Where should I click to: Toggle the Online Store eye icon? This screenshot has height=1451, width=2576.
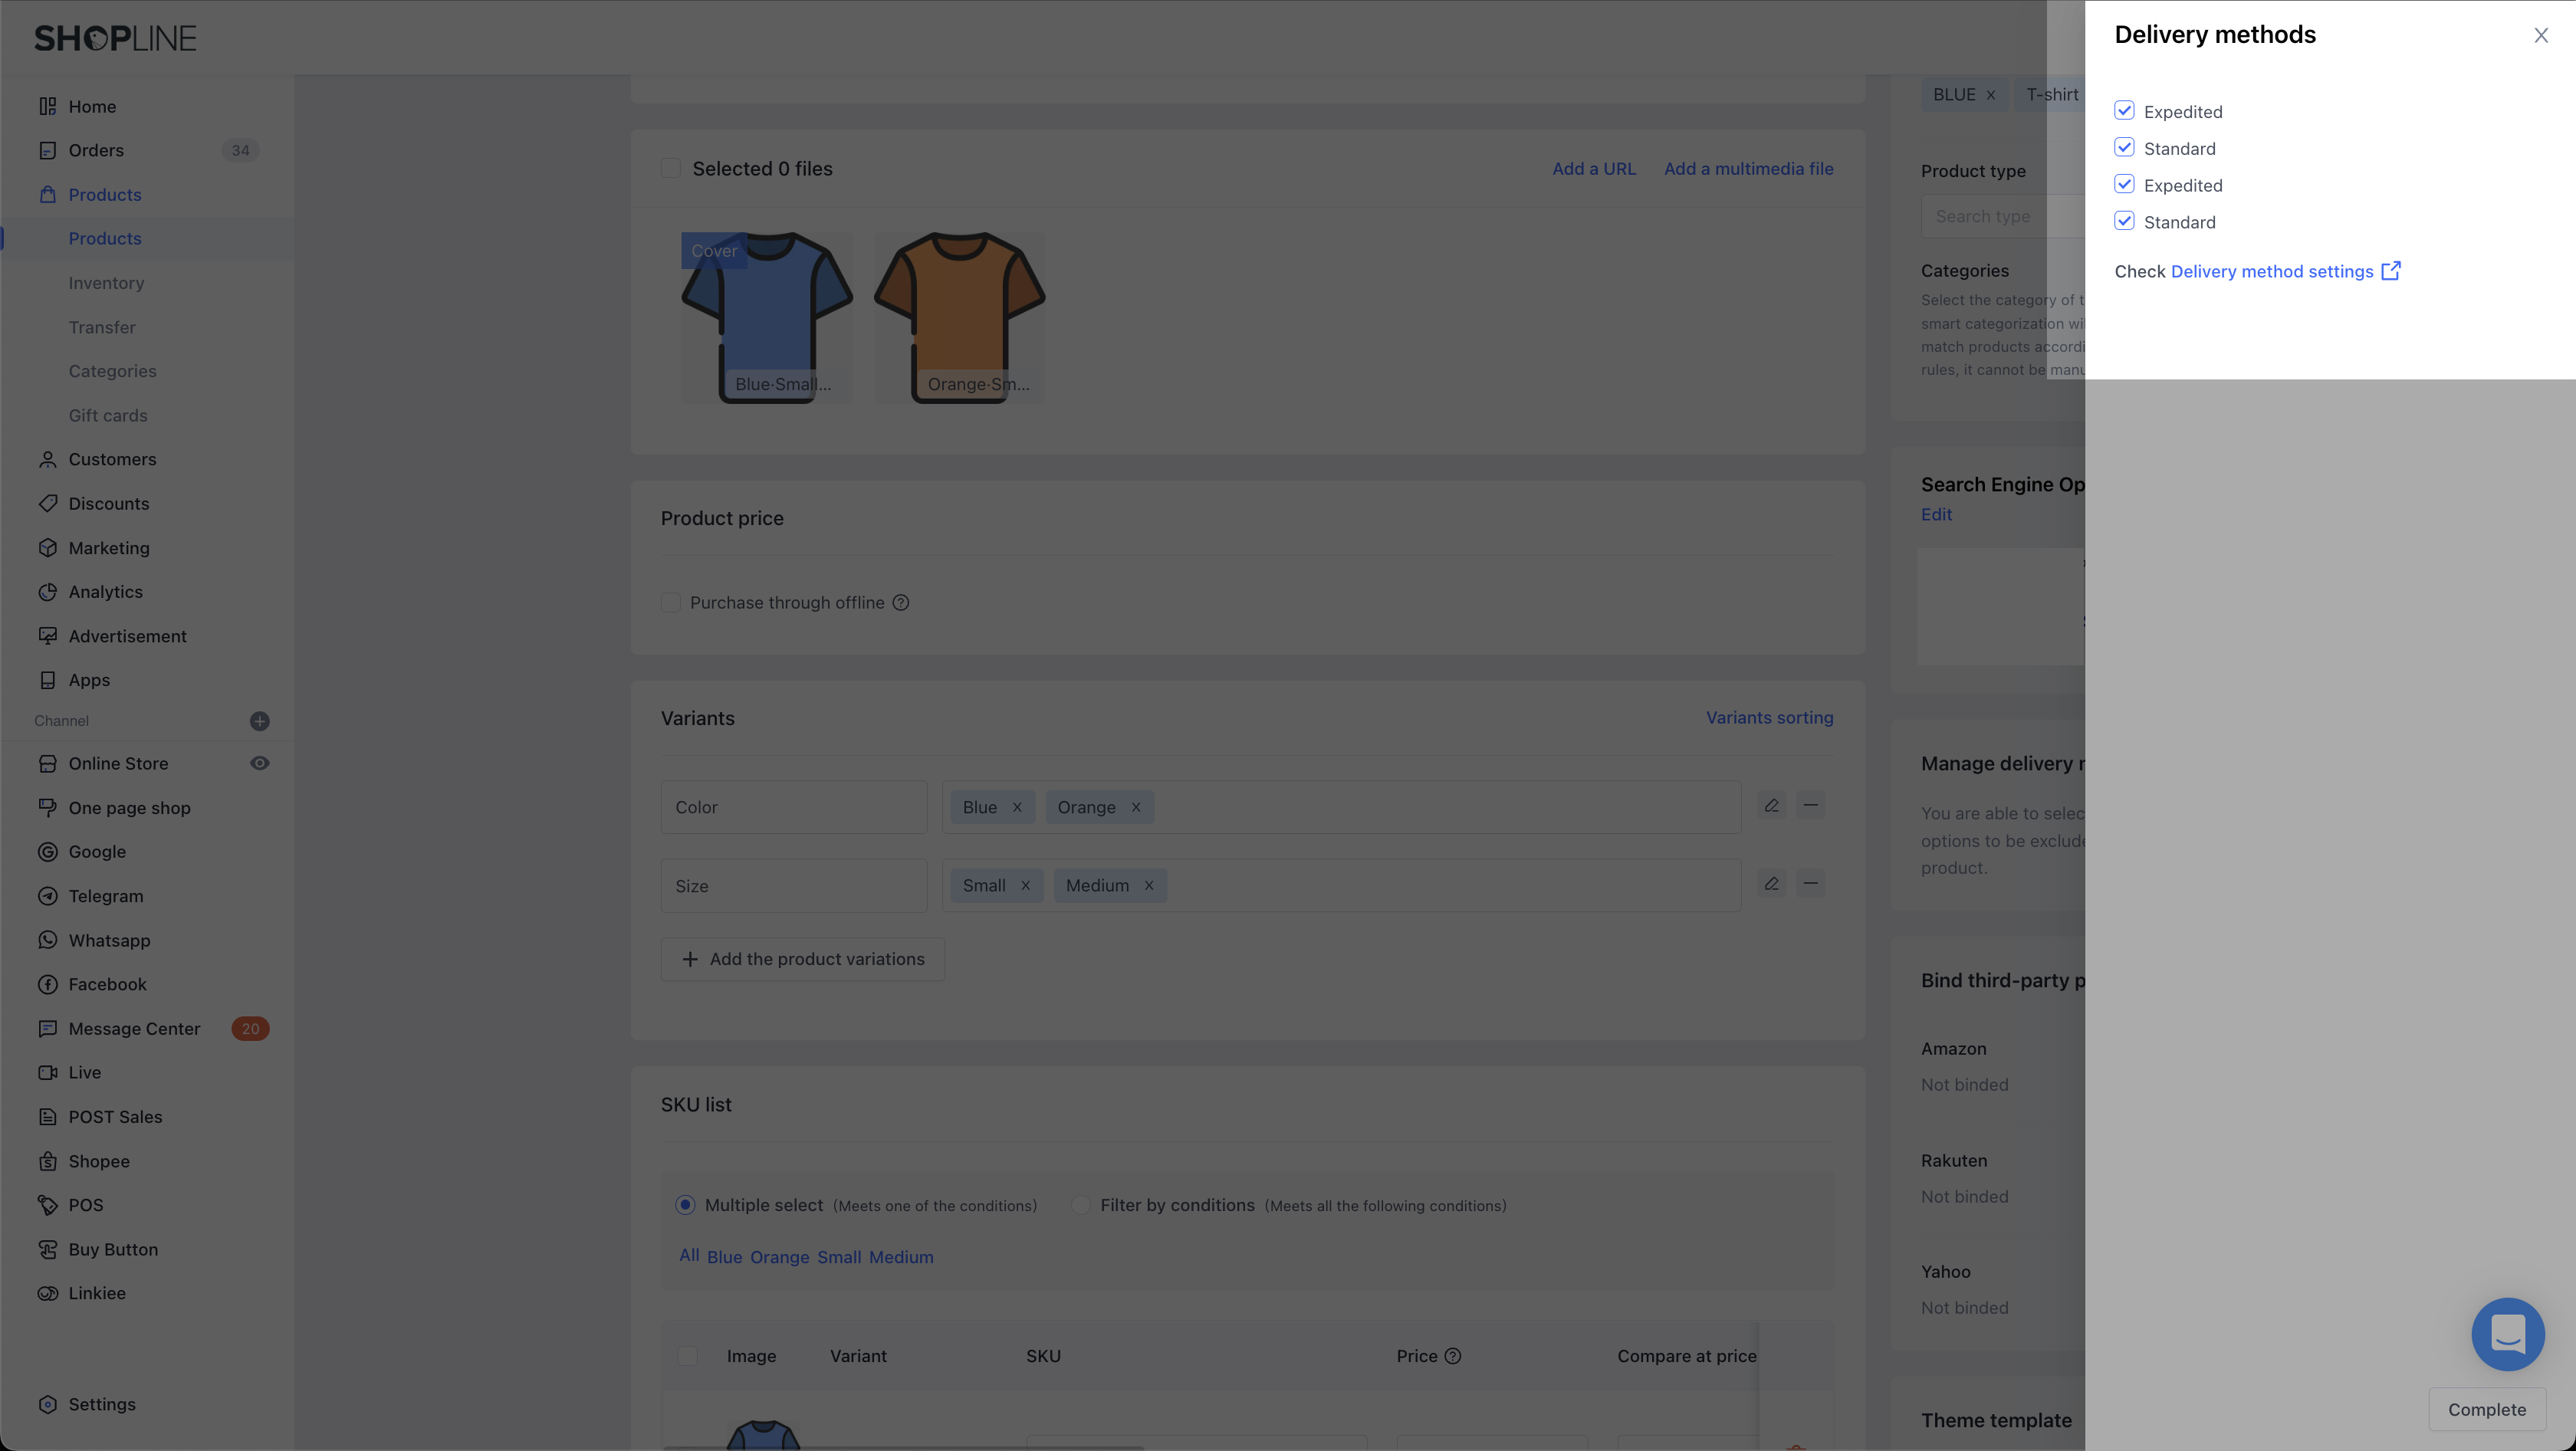coord(259,764)
